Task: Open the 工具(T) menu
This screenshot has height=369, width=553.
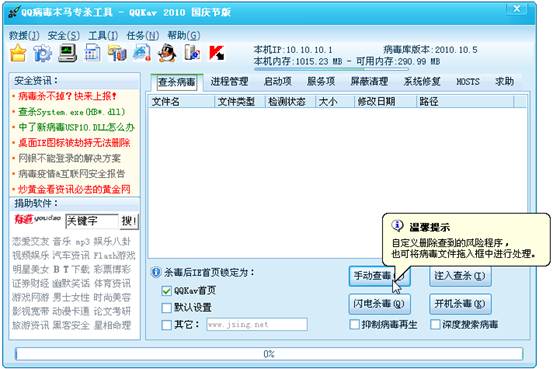Action: 103,35
